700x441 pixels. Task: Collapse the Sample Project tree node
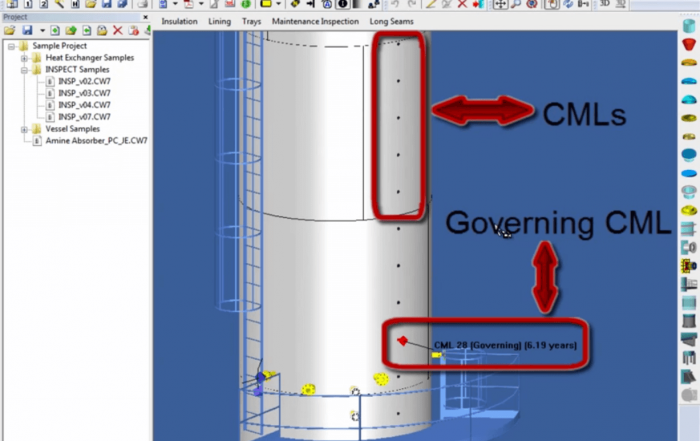coord(11,46)
